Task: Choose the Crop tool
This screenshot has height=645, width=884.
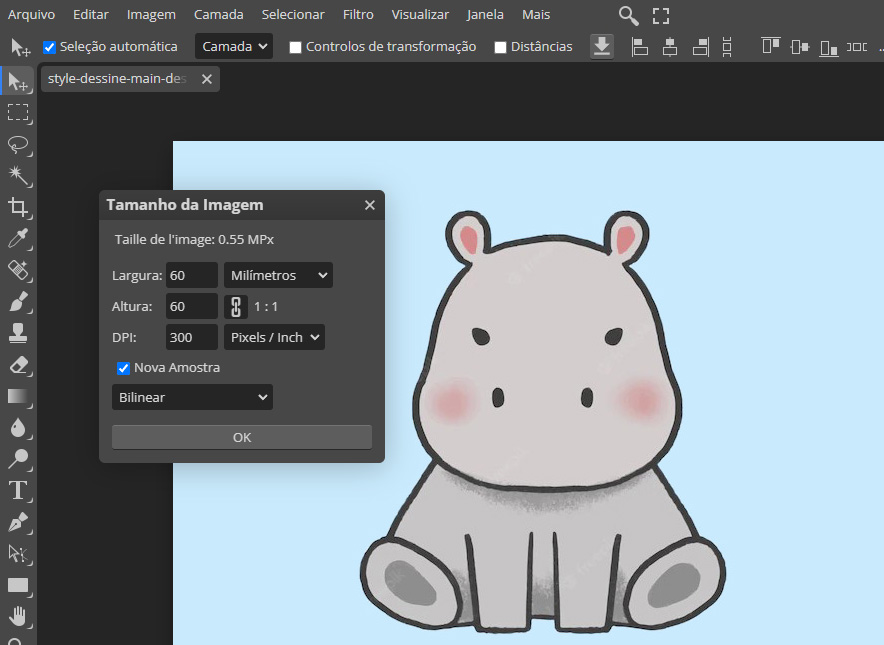Action: (x=18, y=207)
